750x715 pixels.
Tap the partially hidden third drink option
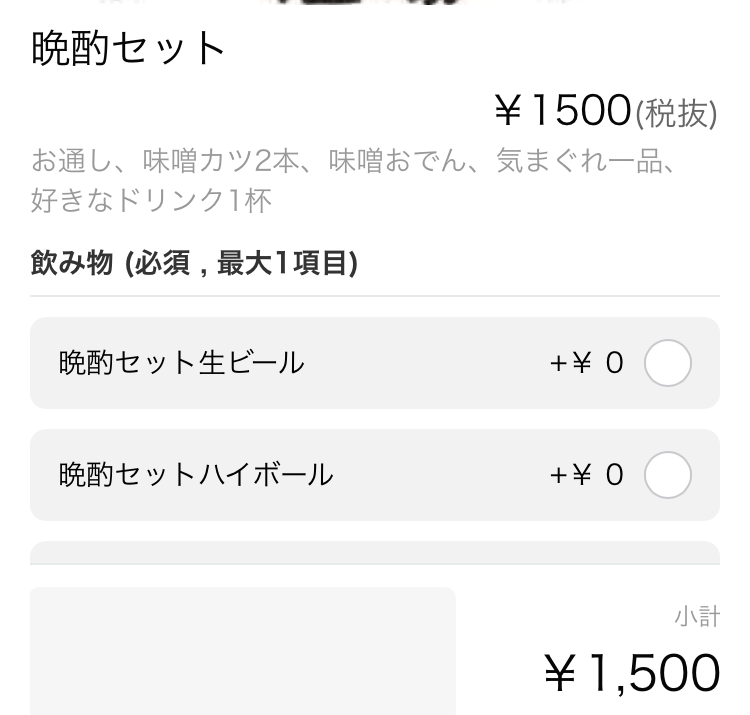tap(375, 553)
